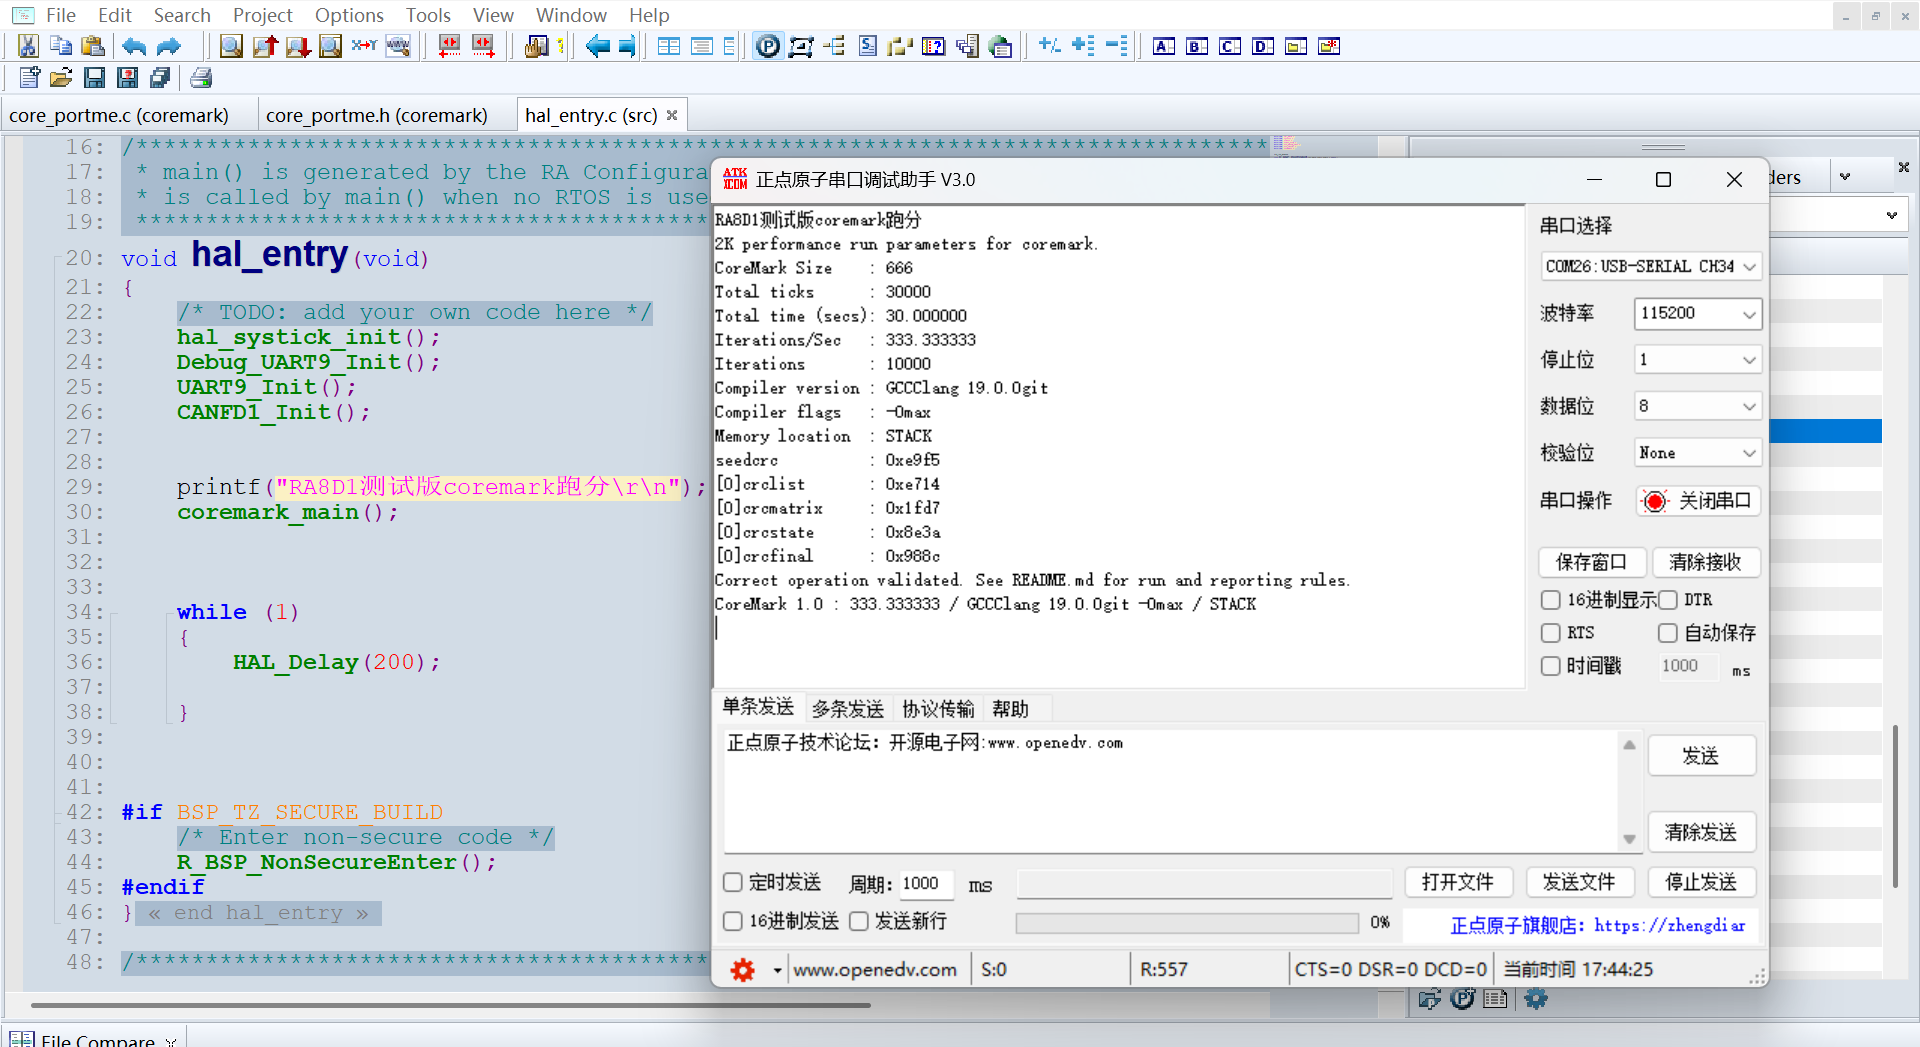Click the Replace X to Y icon
Screen dimensions: 1920x1047
364,46
